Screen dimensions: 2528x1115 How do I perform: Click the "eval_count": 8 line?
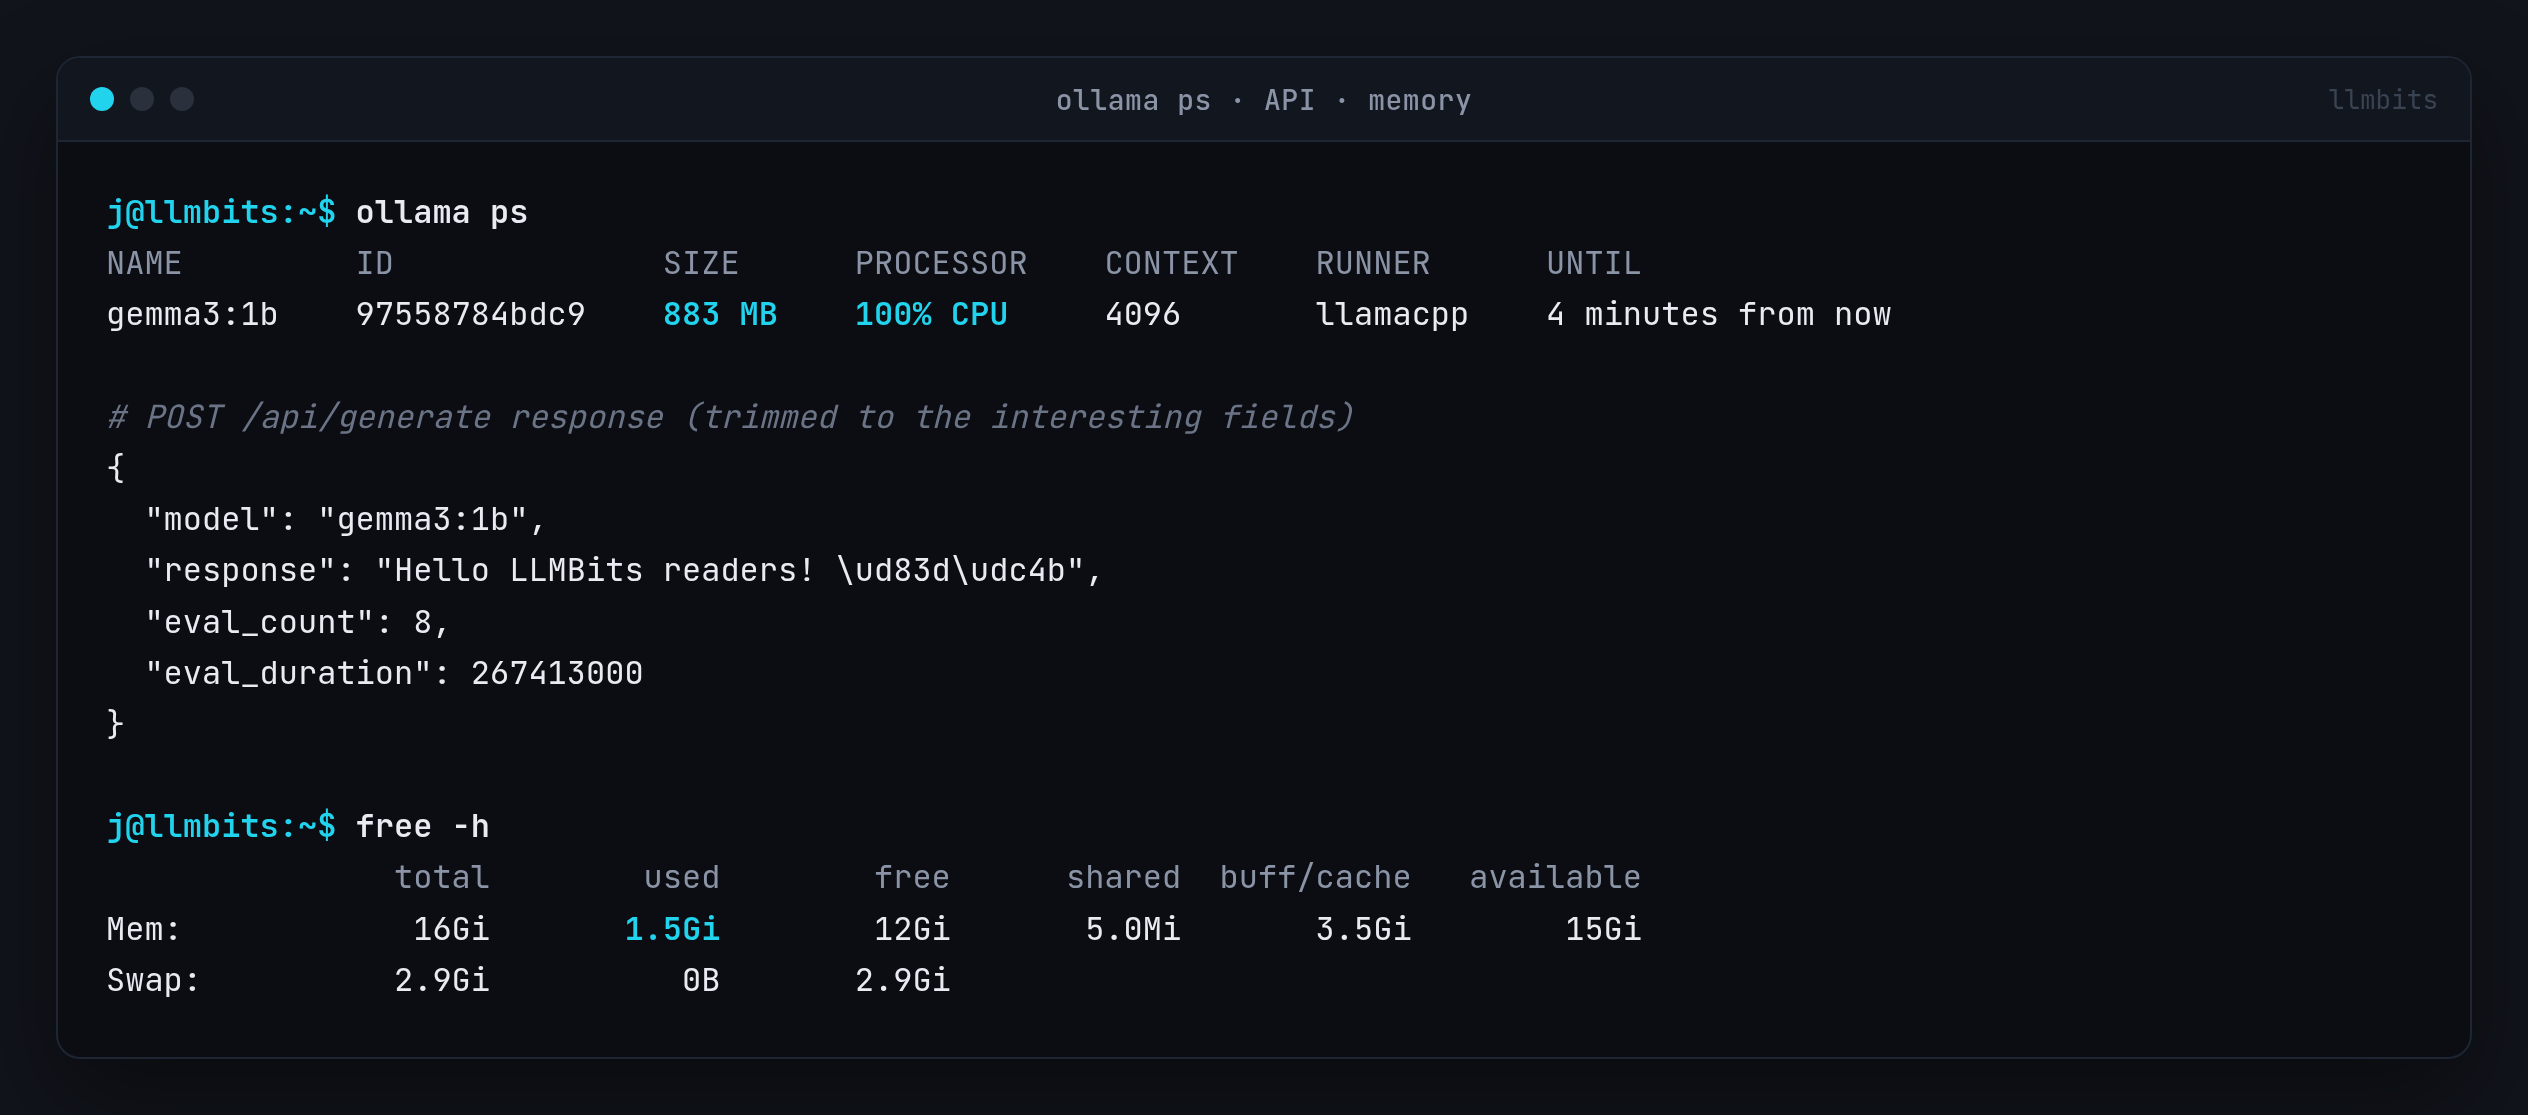297,622
